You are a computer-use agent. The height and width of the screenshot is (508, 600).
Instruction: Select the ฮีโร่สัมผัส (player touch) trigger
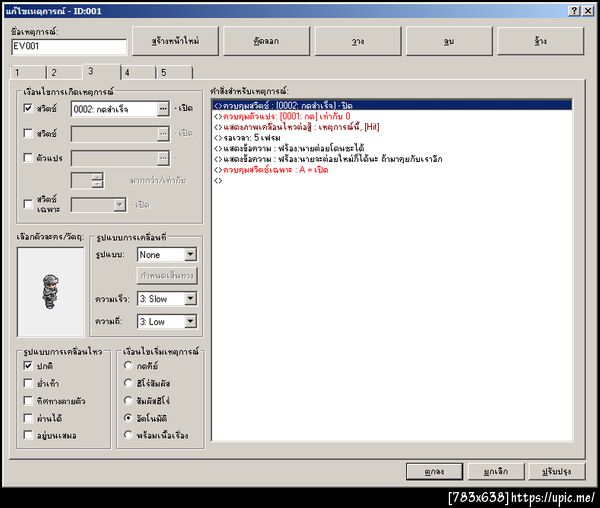[128, 383]
